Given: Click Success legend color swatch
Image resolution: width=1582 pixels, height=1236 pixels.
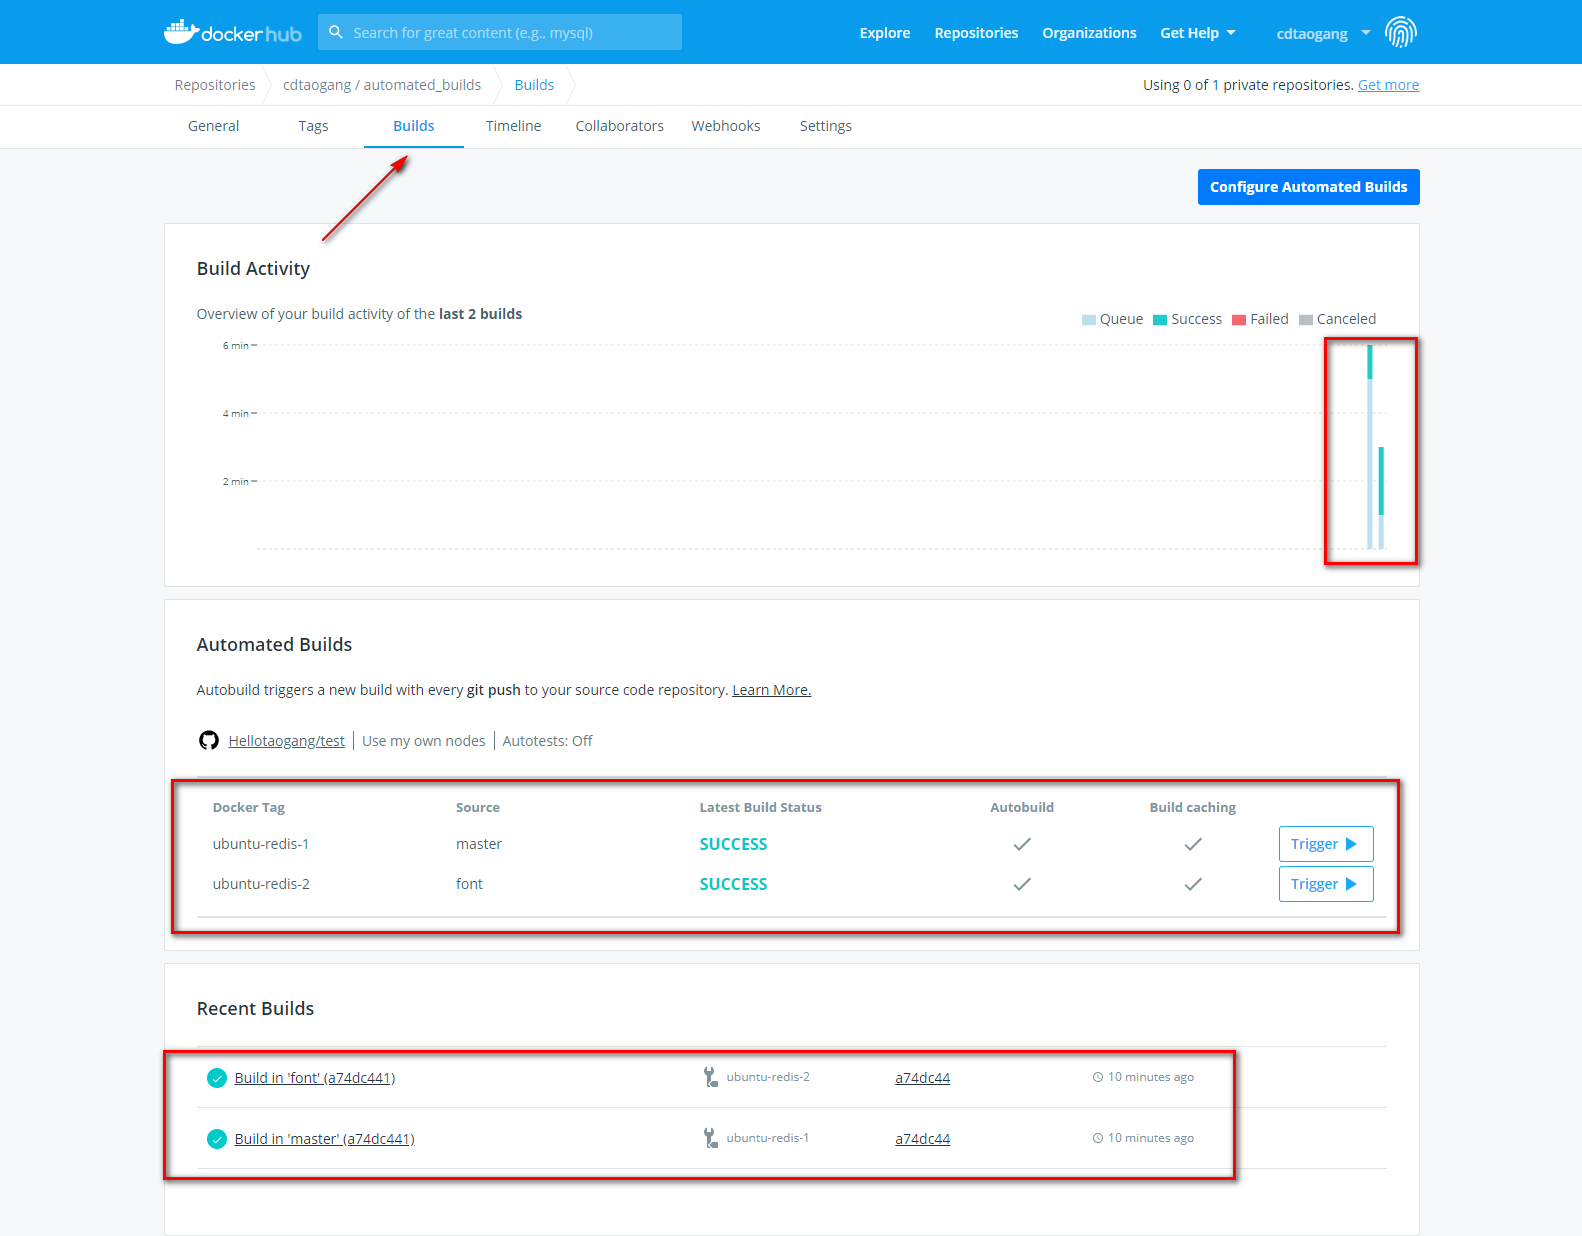Looking at the screenshot, I should [x=1160, y=320].
